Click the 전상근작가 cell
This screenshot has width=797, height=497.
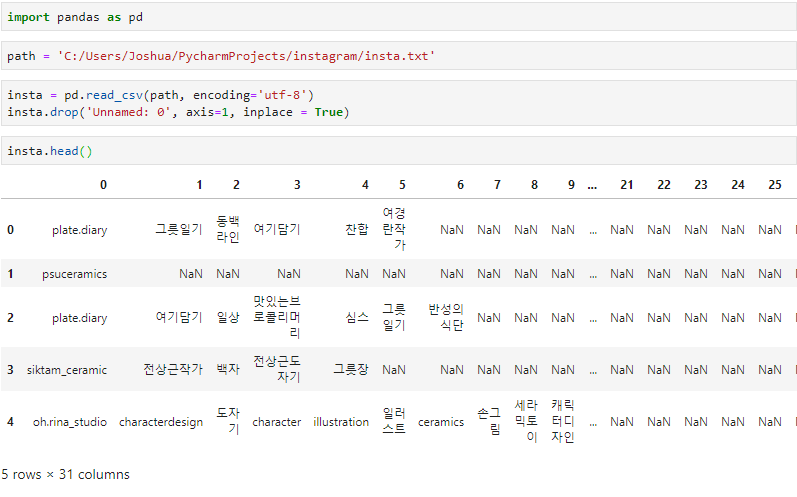pos(173,370)
